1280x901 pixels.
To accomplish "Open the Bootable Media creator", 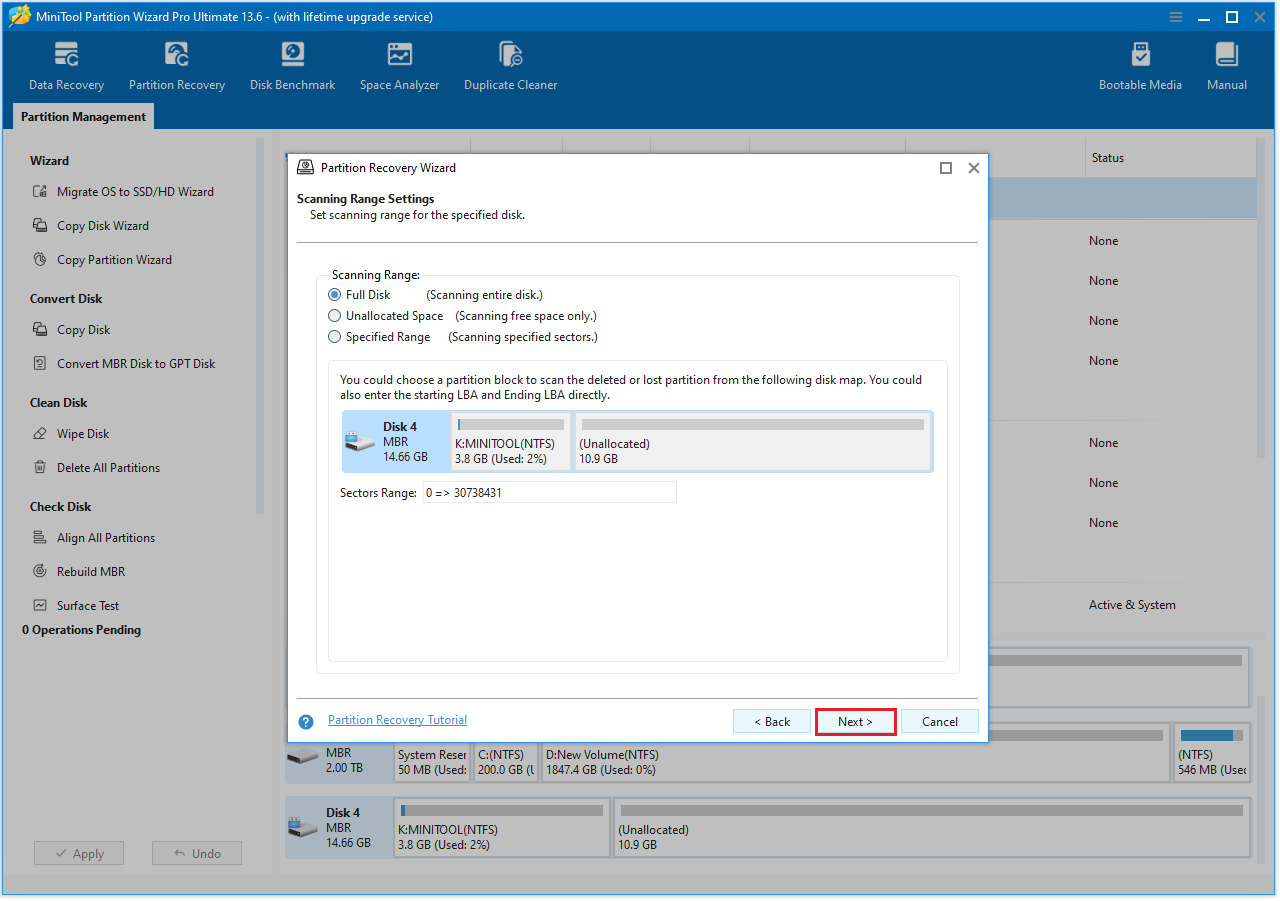I will (1140, 65).
